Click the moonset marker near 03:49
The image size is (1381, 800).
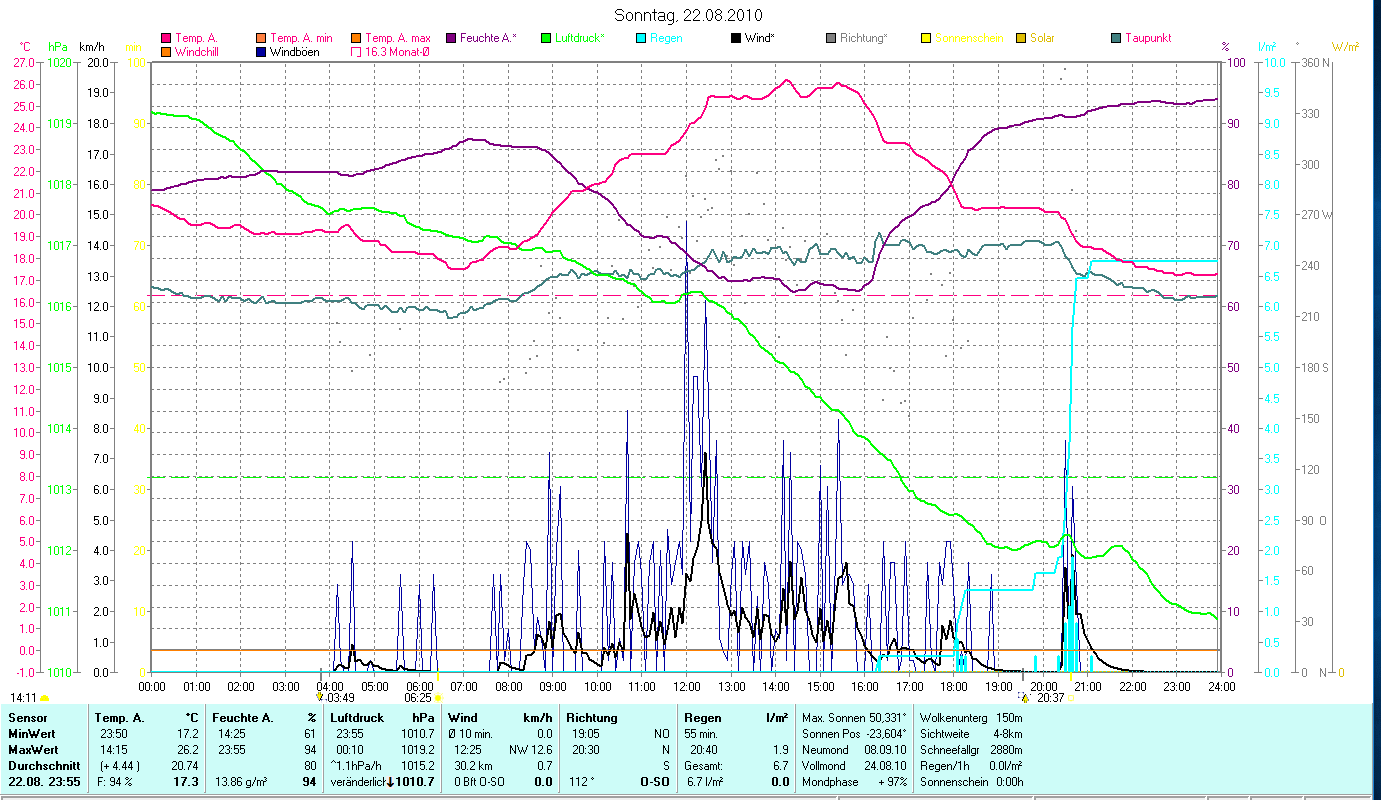320,697
